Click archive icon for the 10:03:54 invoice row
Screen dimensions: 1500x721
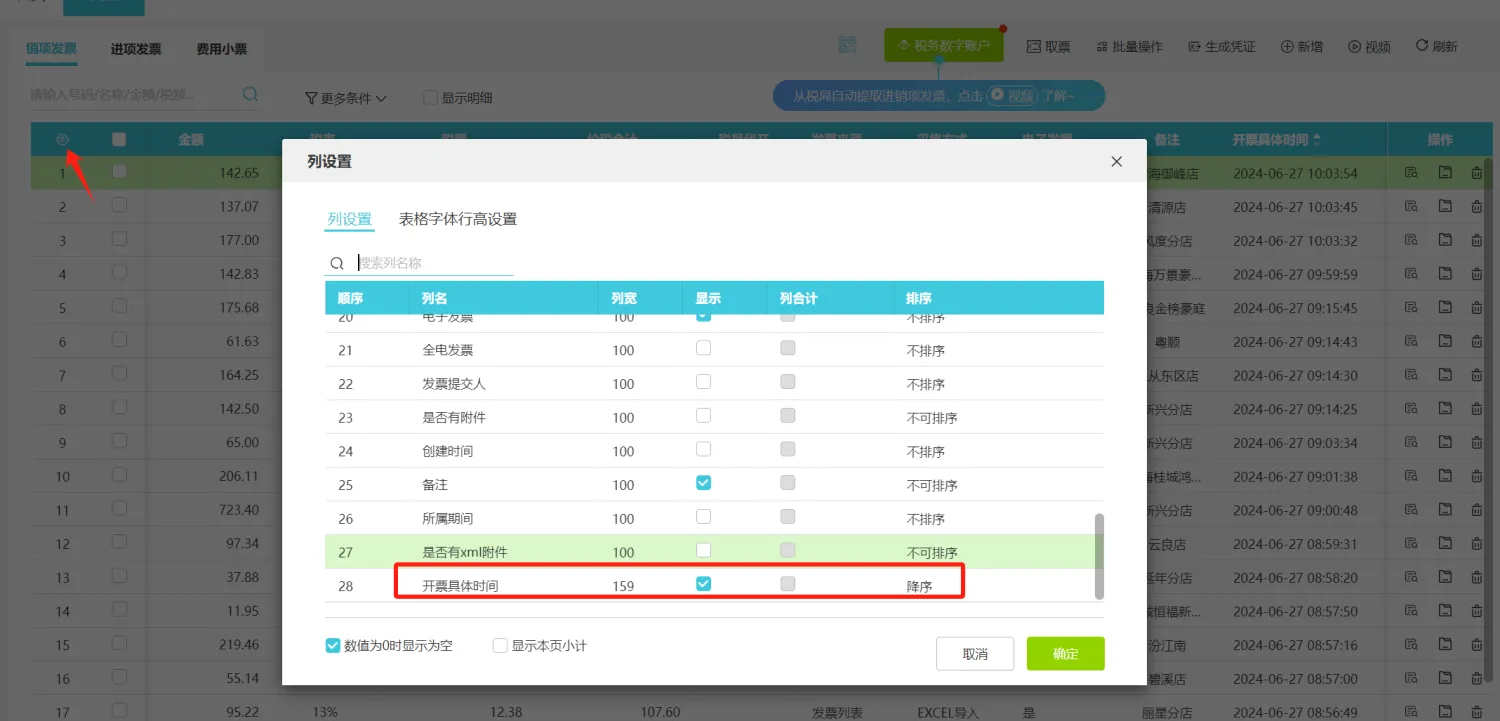[1445, 173]
